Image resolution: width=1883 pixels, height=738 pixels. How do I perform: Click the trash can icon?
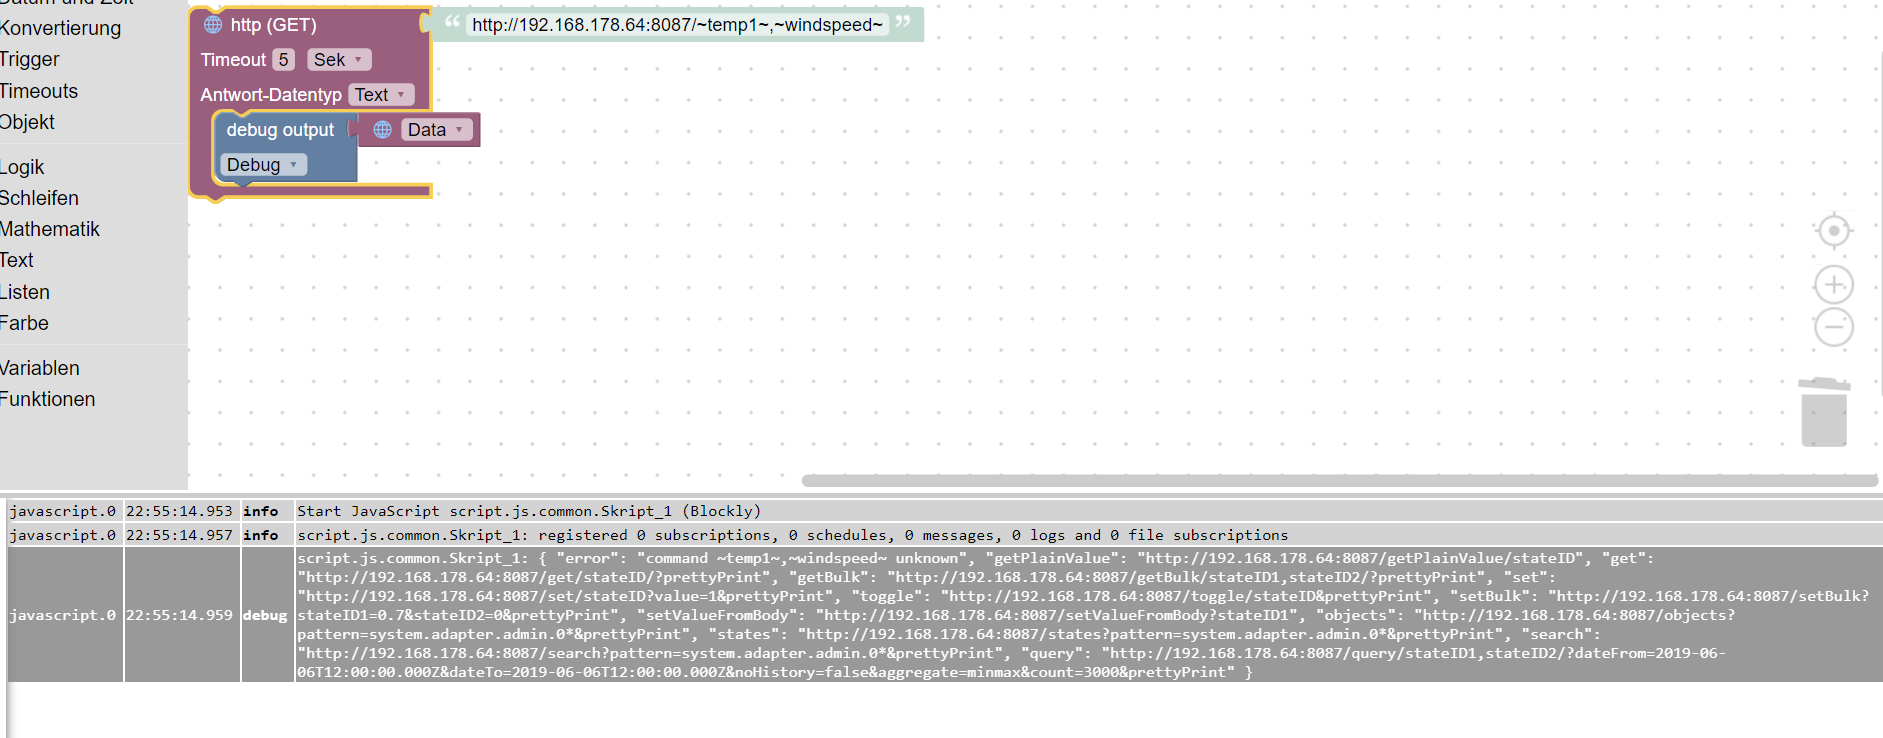click(1824, 412)
